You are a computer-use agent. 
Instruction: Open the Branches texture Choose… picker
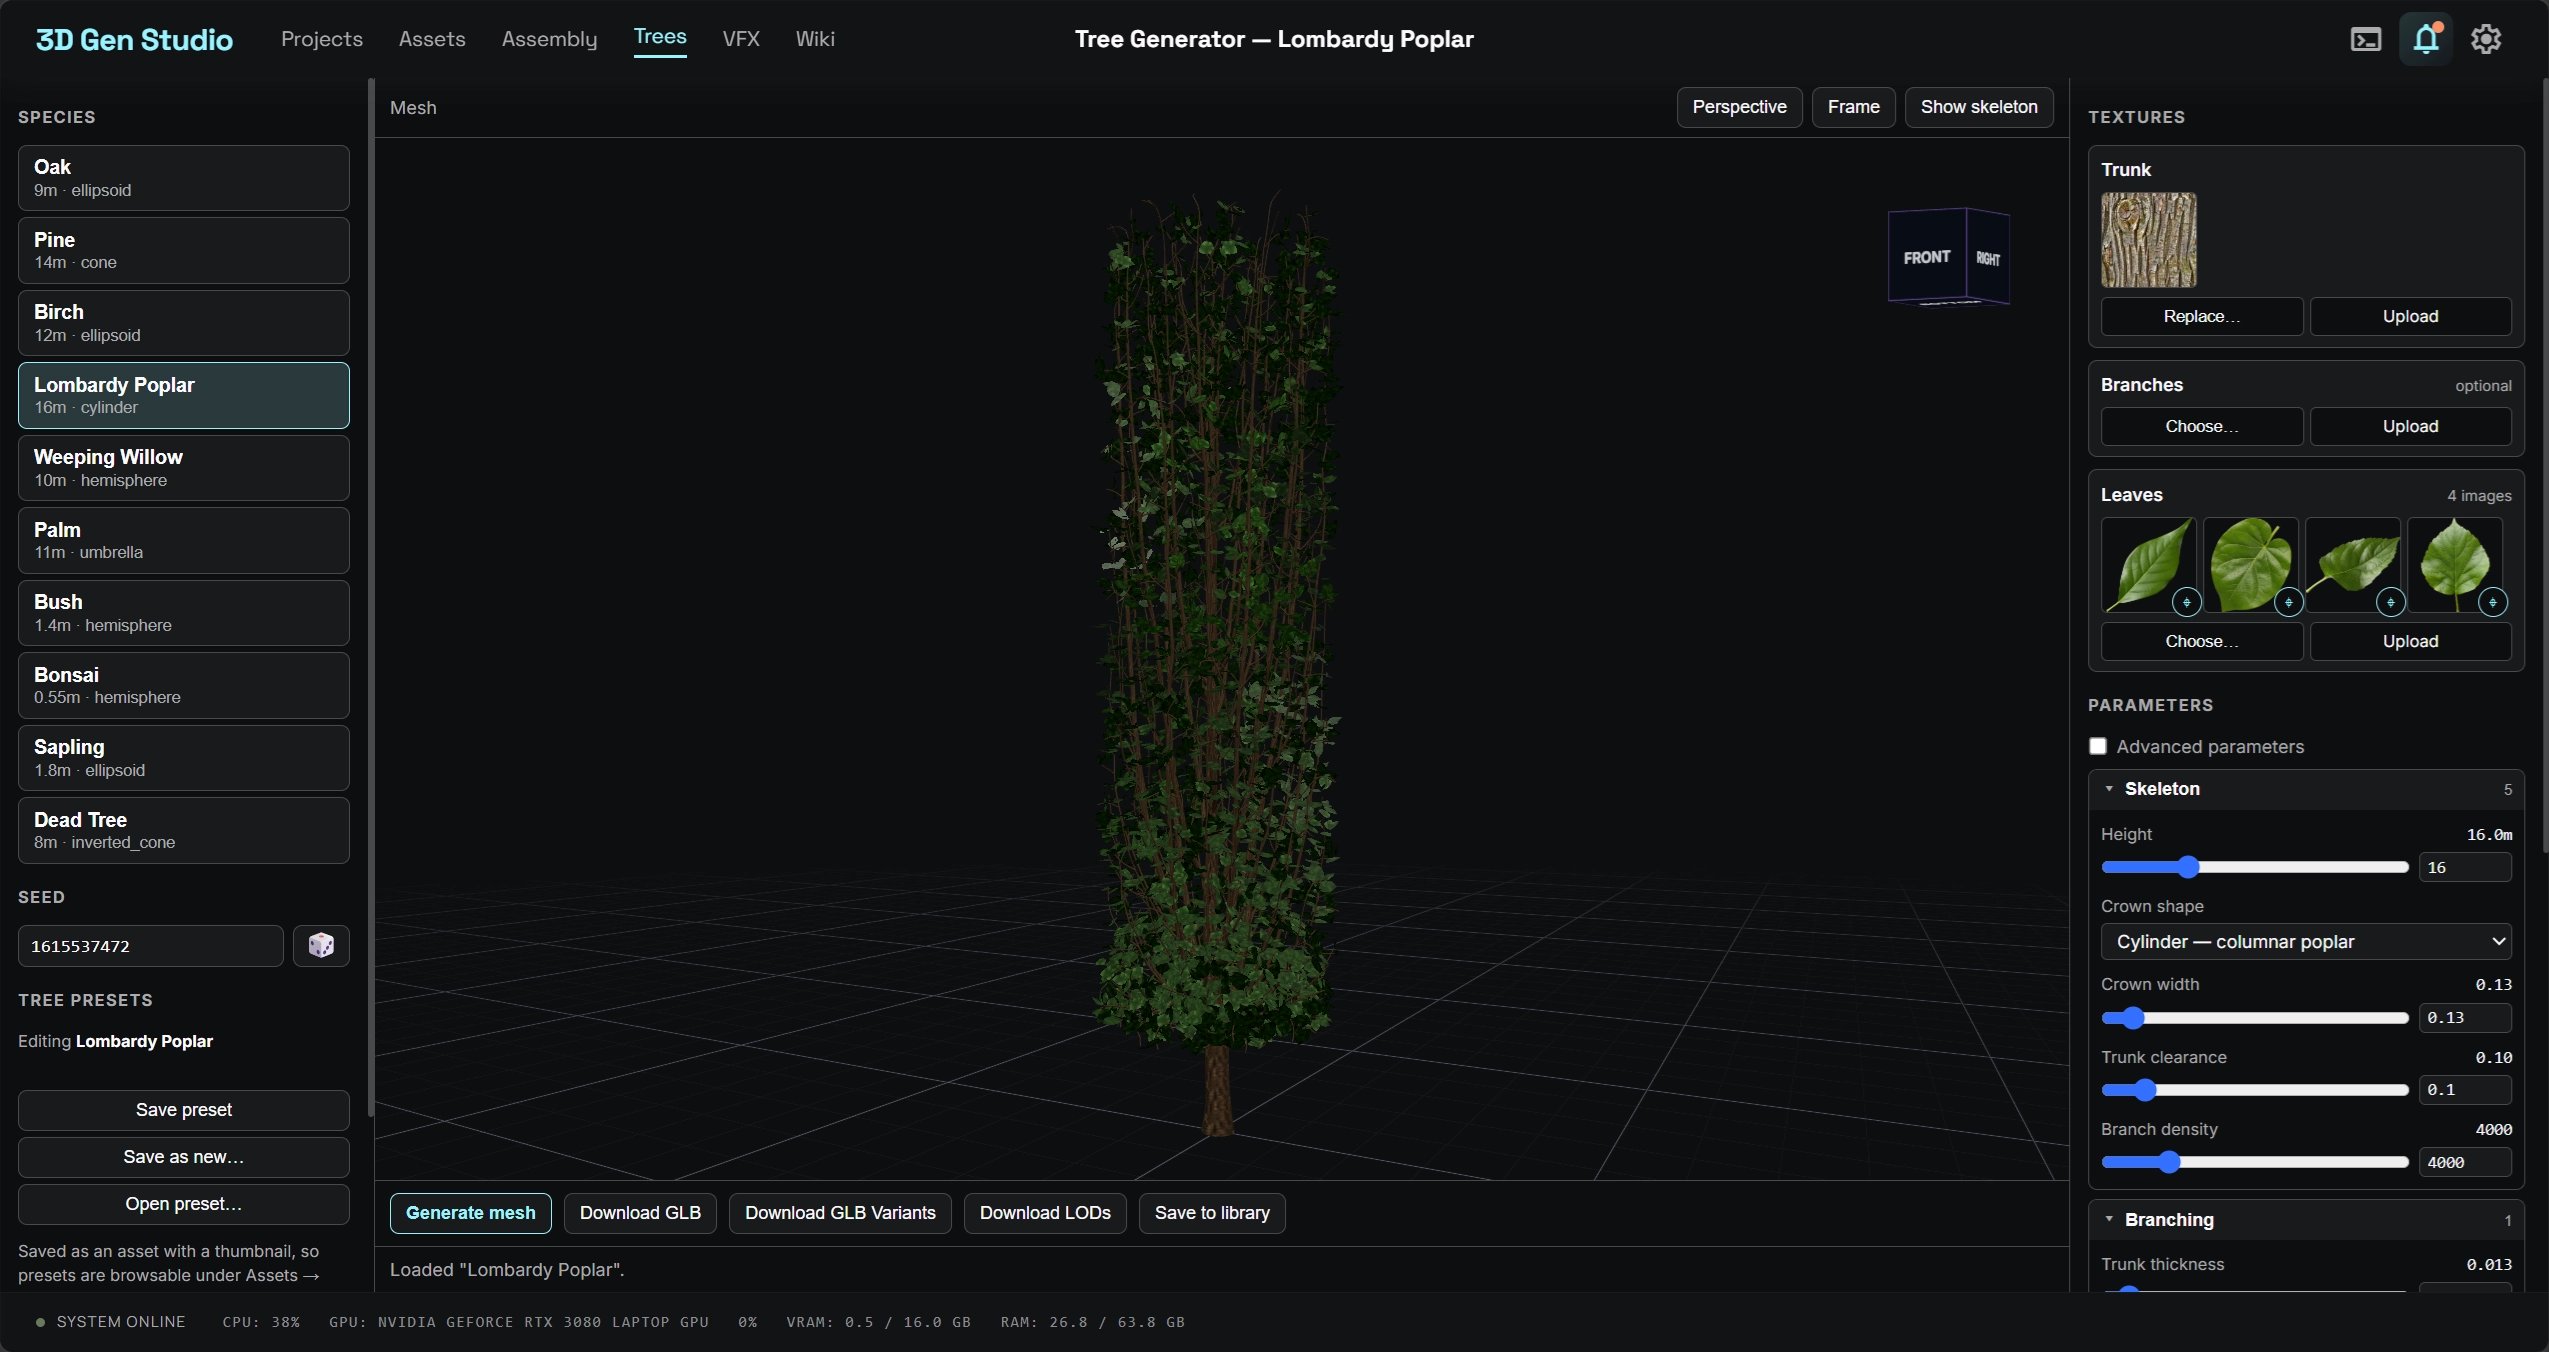(x=2202, y=426)
